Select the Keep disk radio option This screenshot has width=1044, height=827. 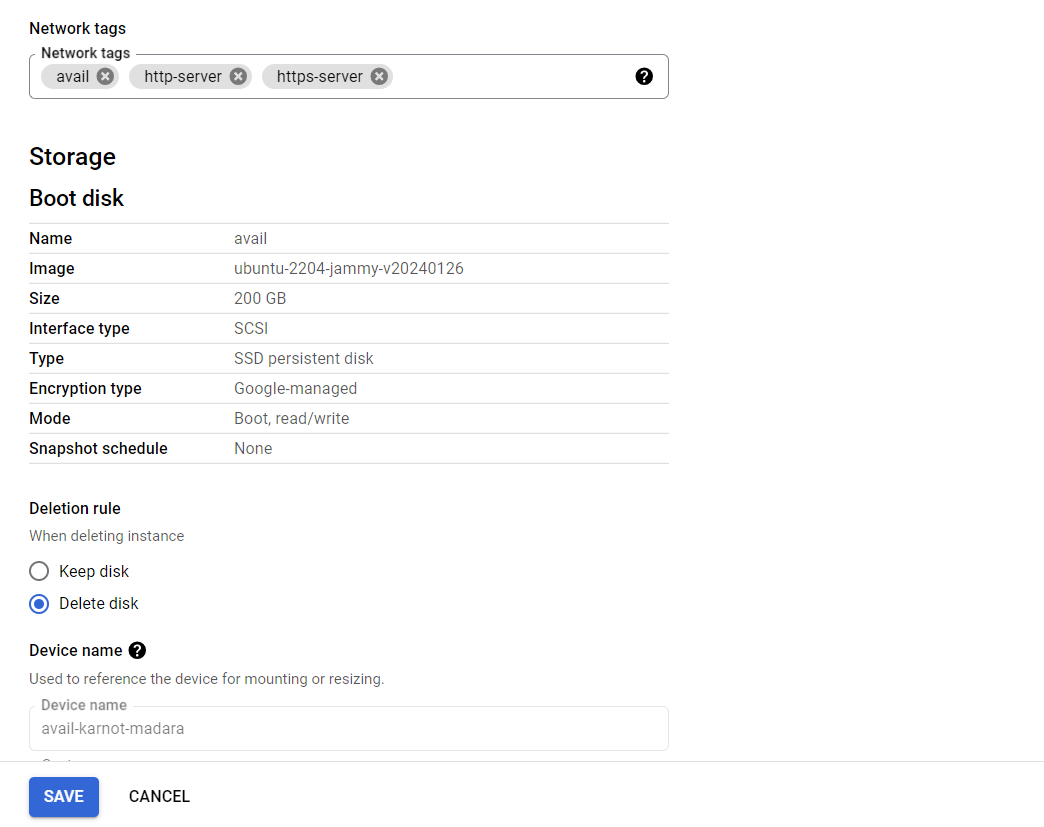39,571
